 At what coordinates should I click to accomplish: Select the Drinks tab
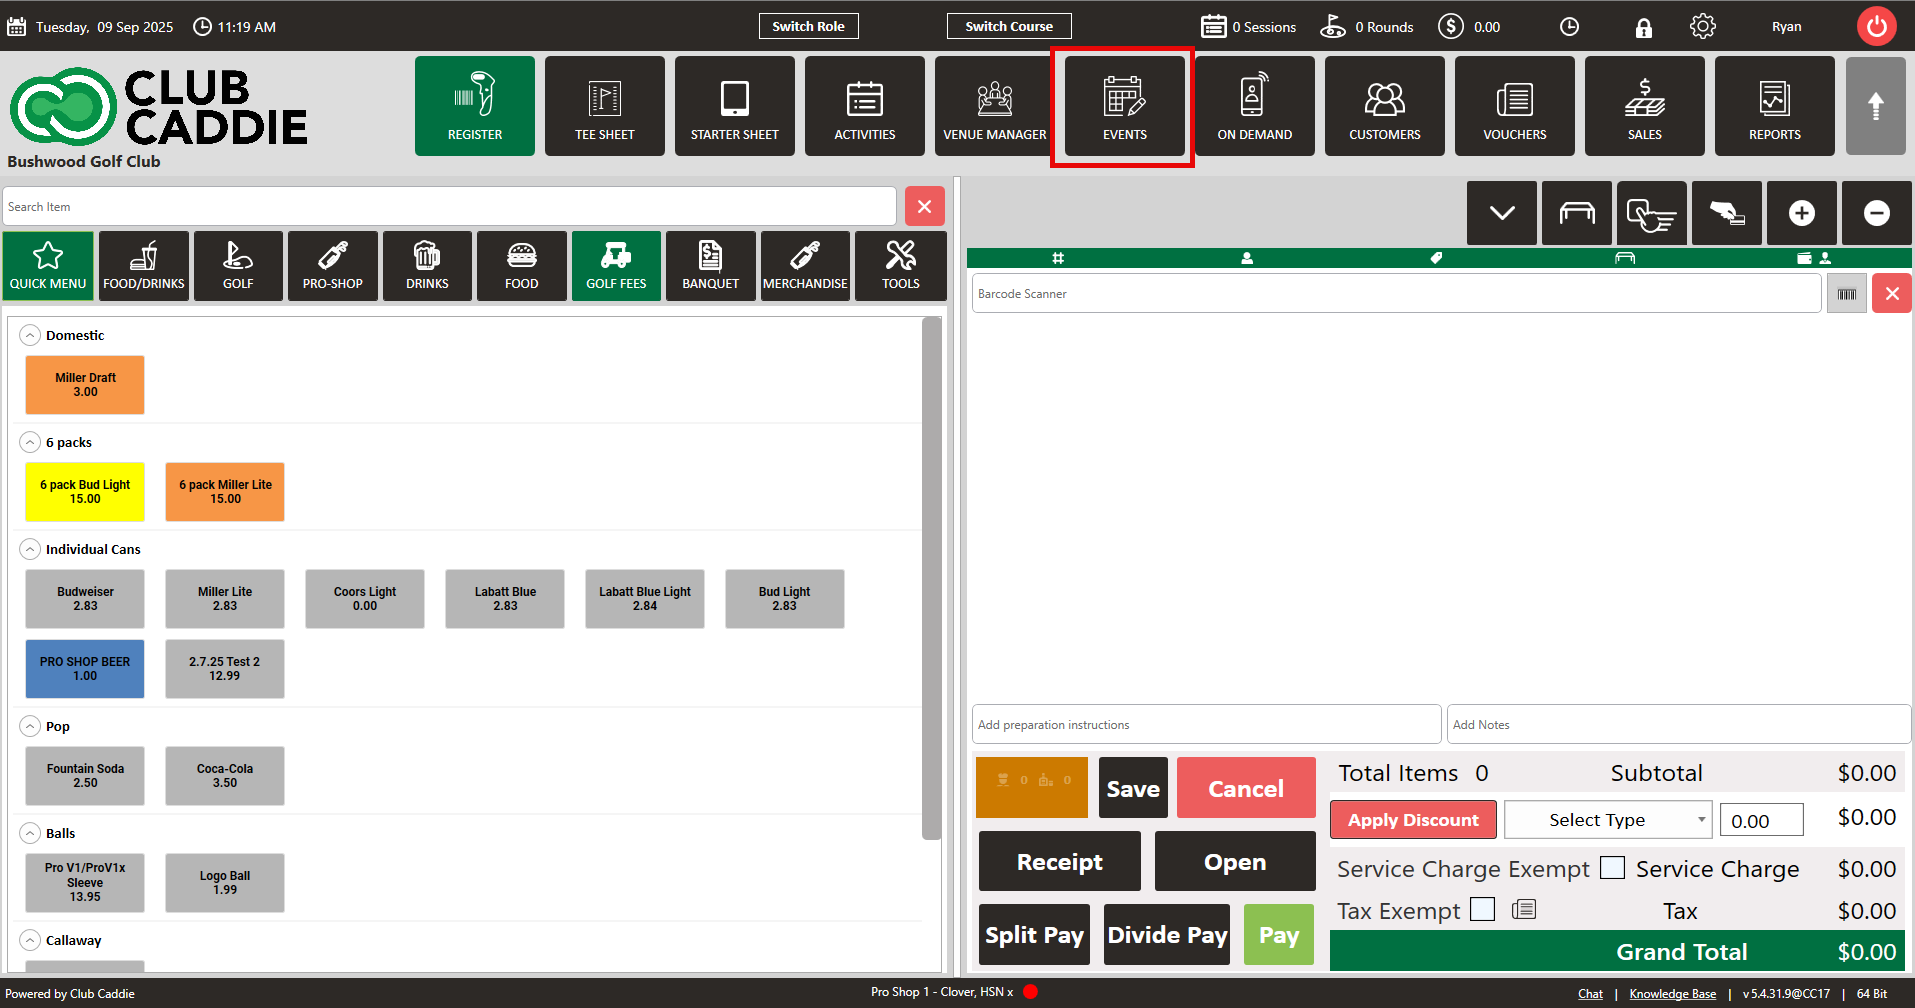427,265
